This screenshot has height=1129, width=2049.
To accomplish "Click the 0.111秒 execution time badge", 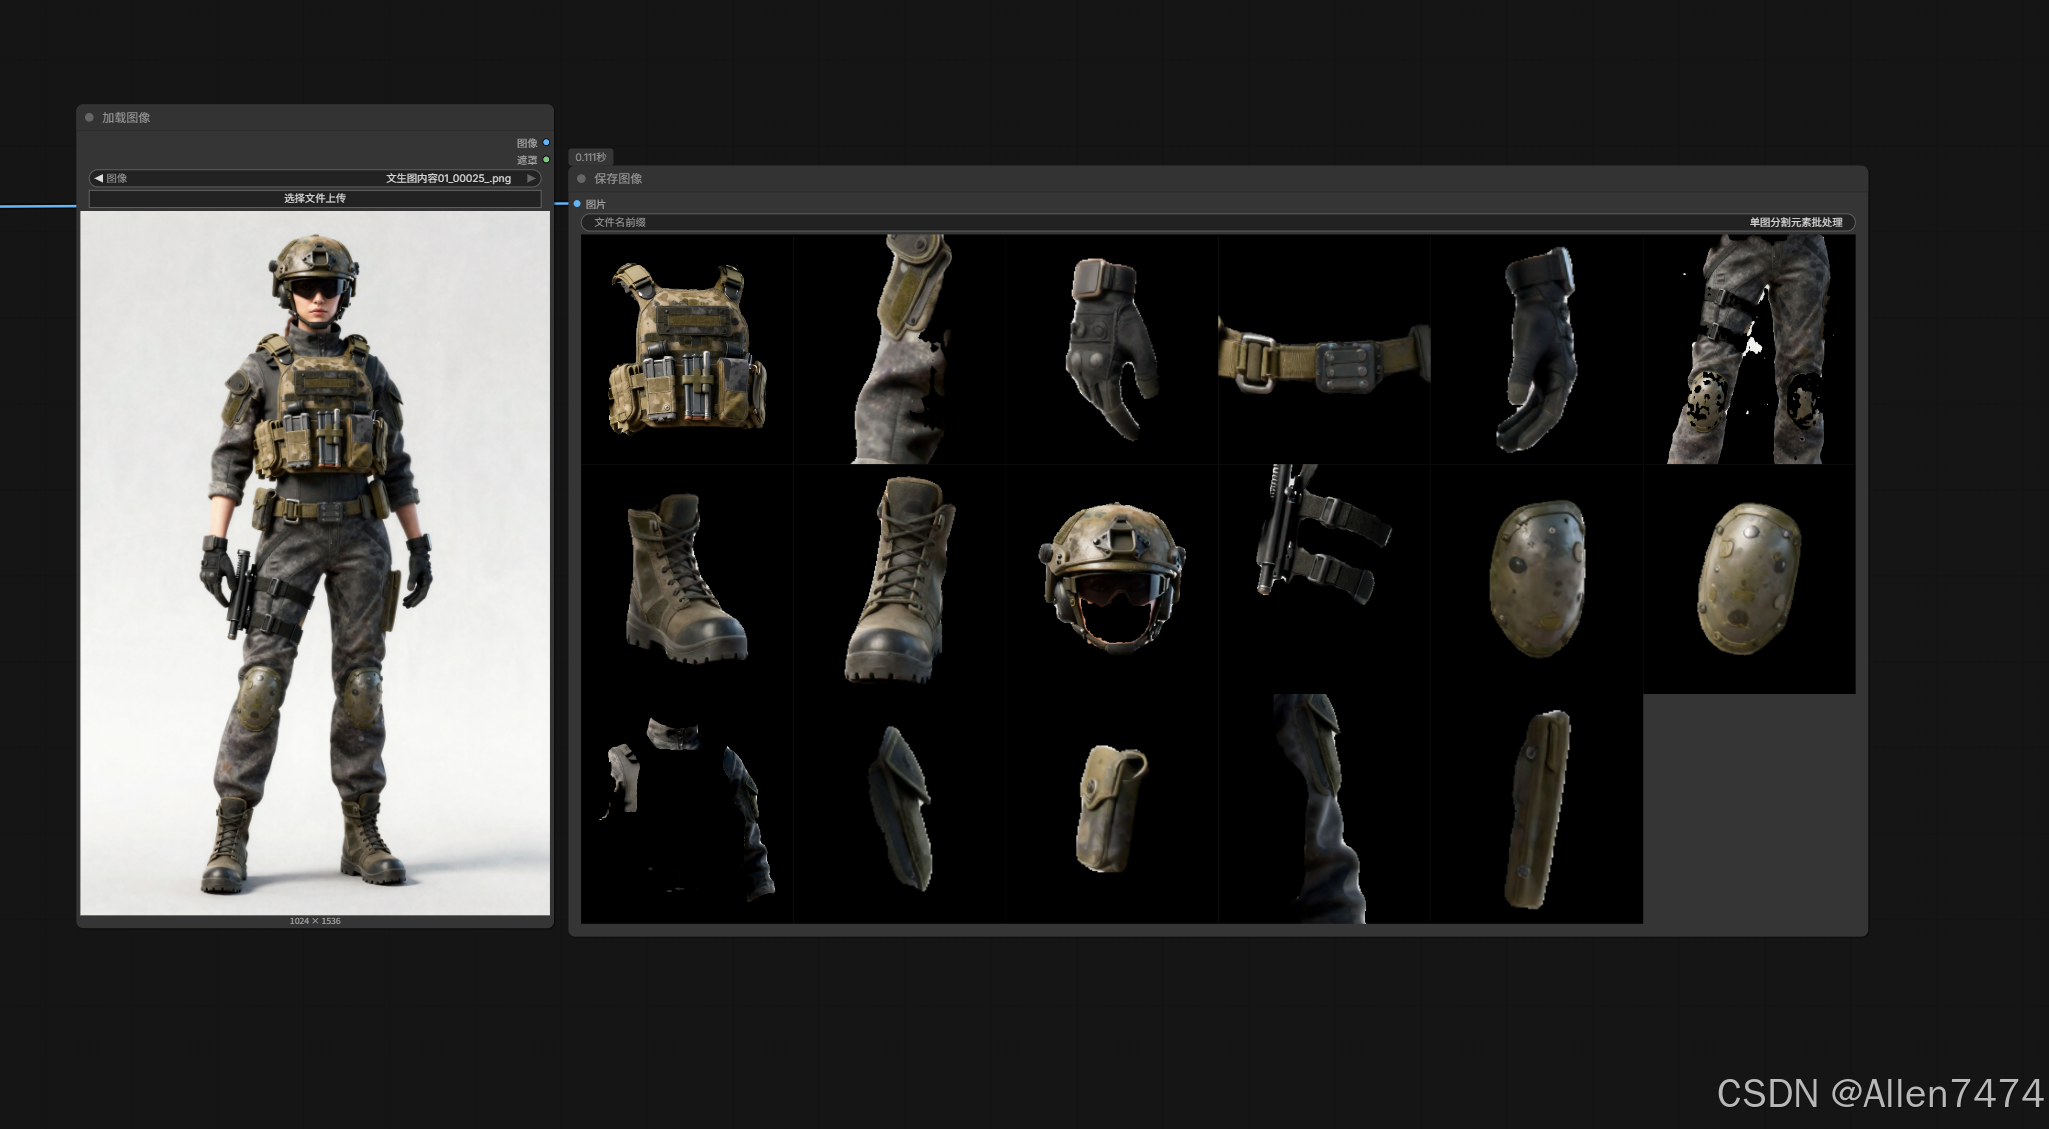I will tap(591, 157).
